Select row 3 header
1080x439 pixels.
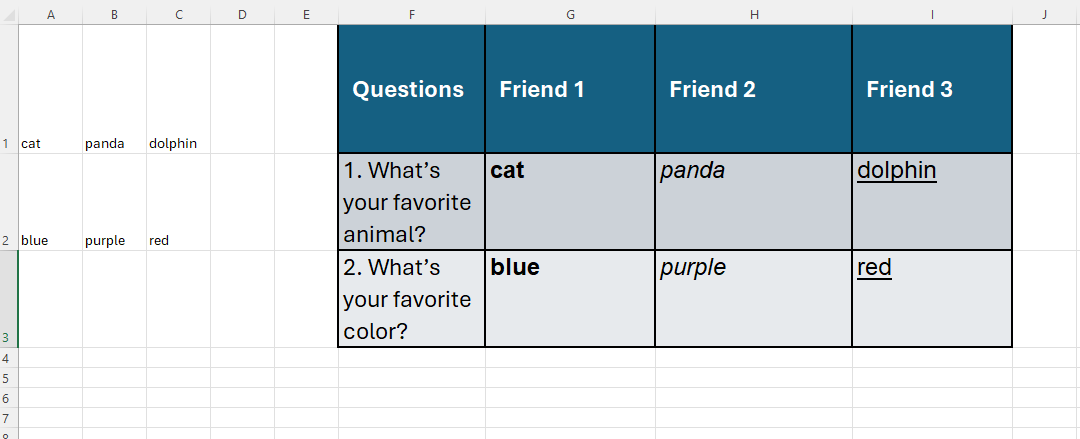[9, 299]
